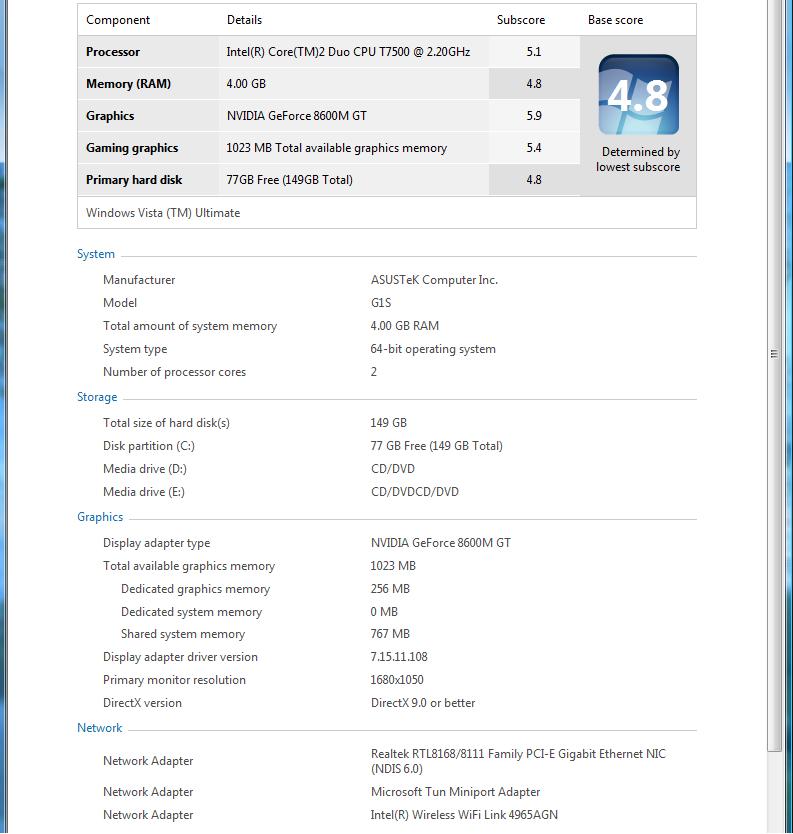This screenshot has width=793, height=834.
Task: Click 'Total amount of system memory' label
Action: [x=190, y=326]
